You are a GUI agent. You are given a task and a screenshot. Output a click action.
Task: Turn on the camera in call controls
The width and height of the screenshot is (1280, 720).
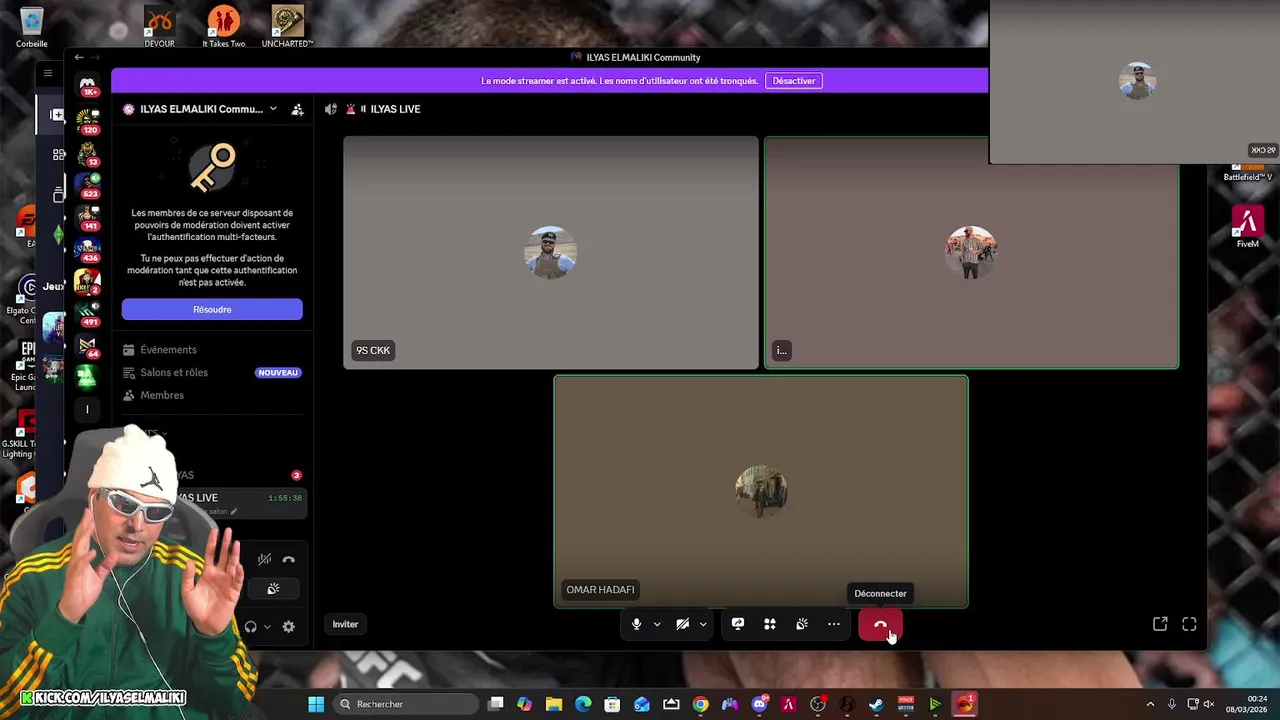tap(682, 624)
